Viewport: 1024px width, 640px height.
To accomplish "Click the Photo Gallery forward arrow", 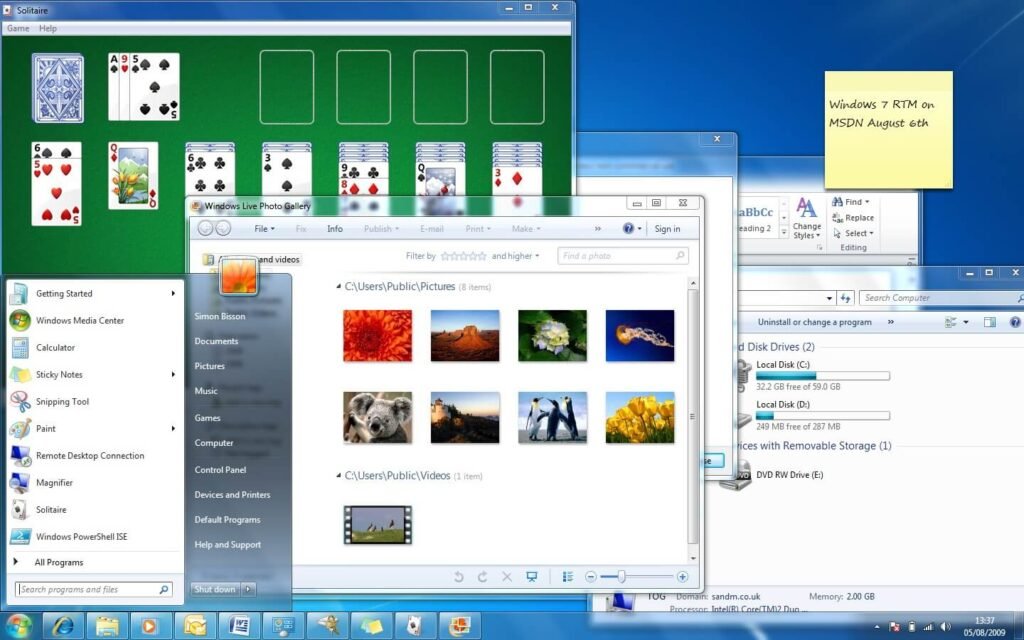I will [223, 228].
